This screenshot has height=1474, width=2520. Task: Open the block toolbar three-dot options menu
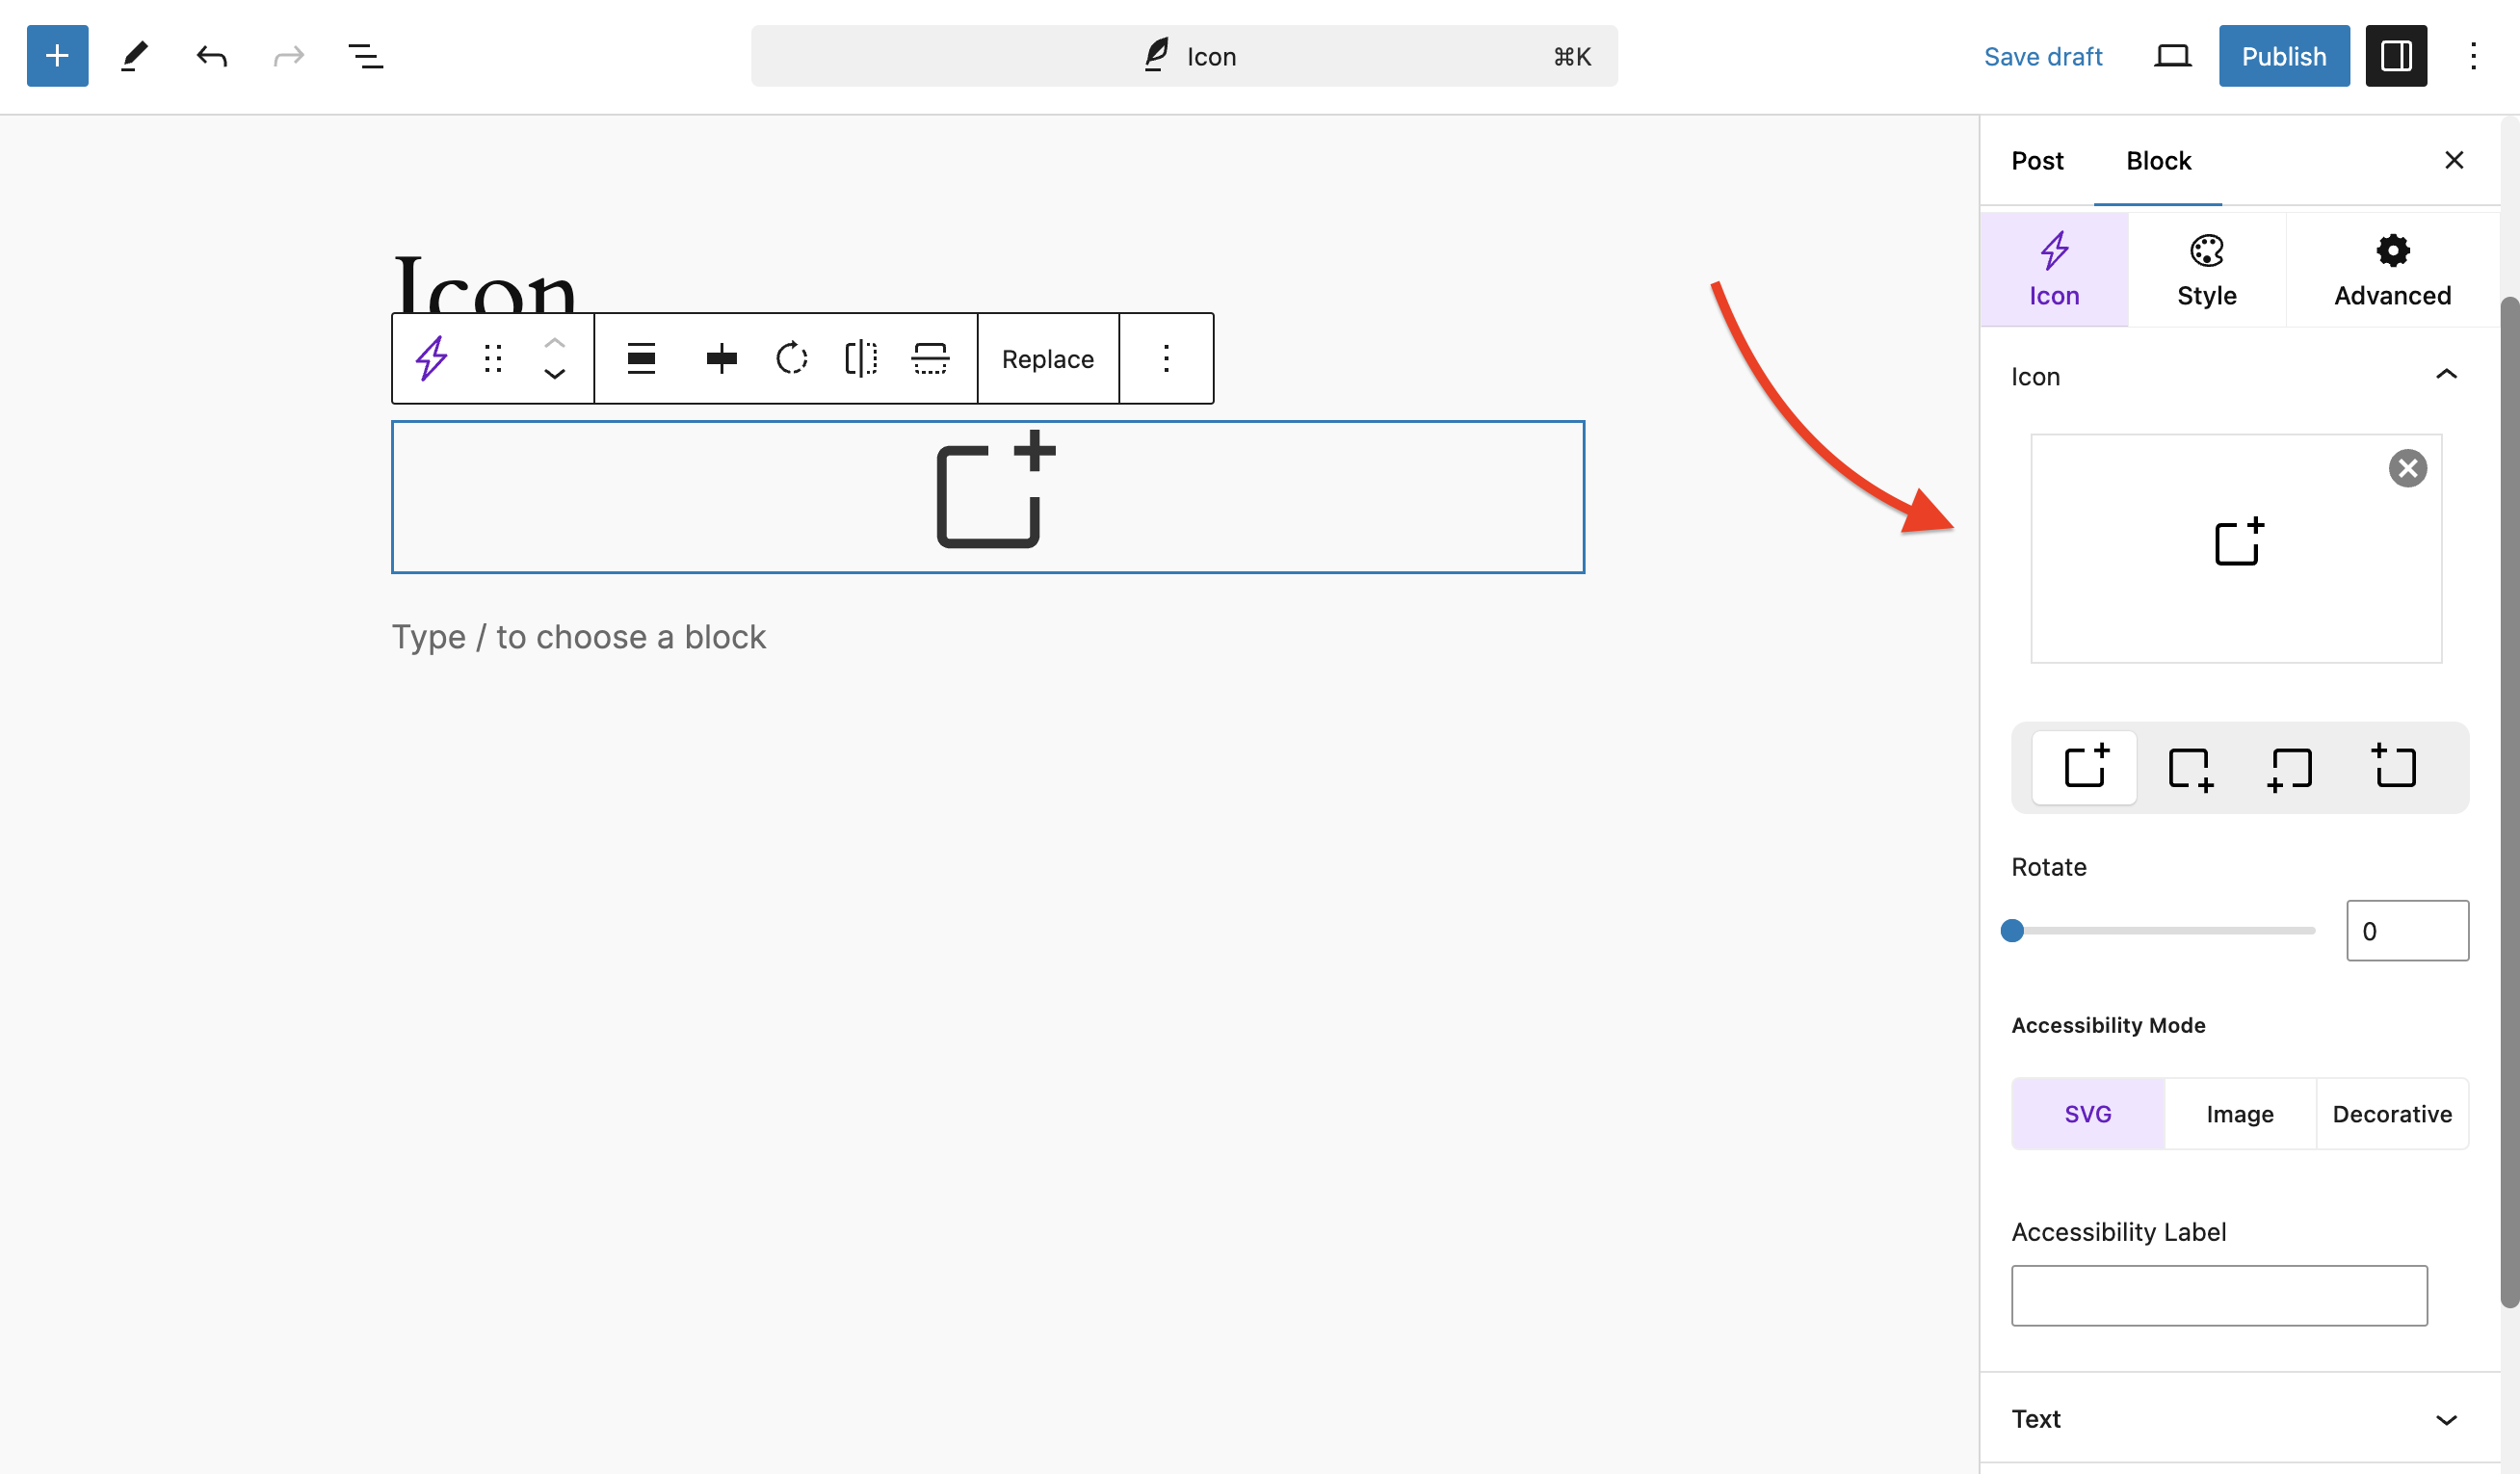pos(1166,358)
